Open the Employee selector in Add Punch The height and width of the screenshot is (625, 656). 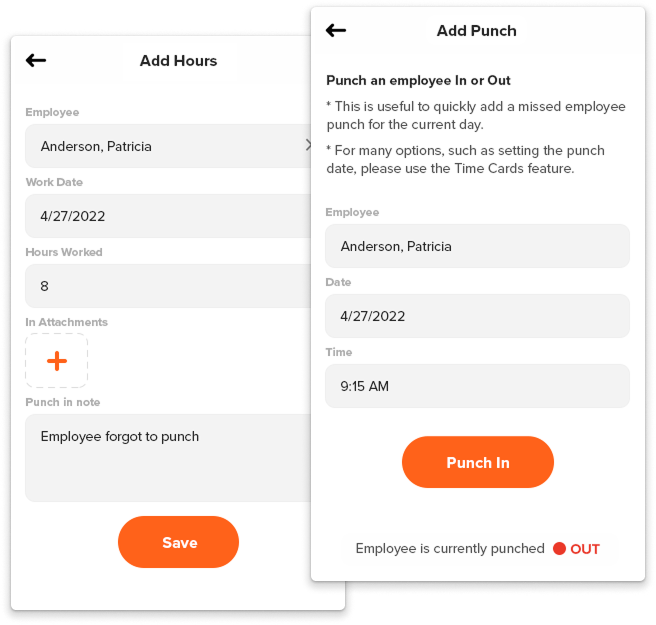(477, 246)
